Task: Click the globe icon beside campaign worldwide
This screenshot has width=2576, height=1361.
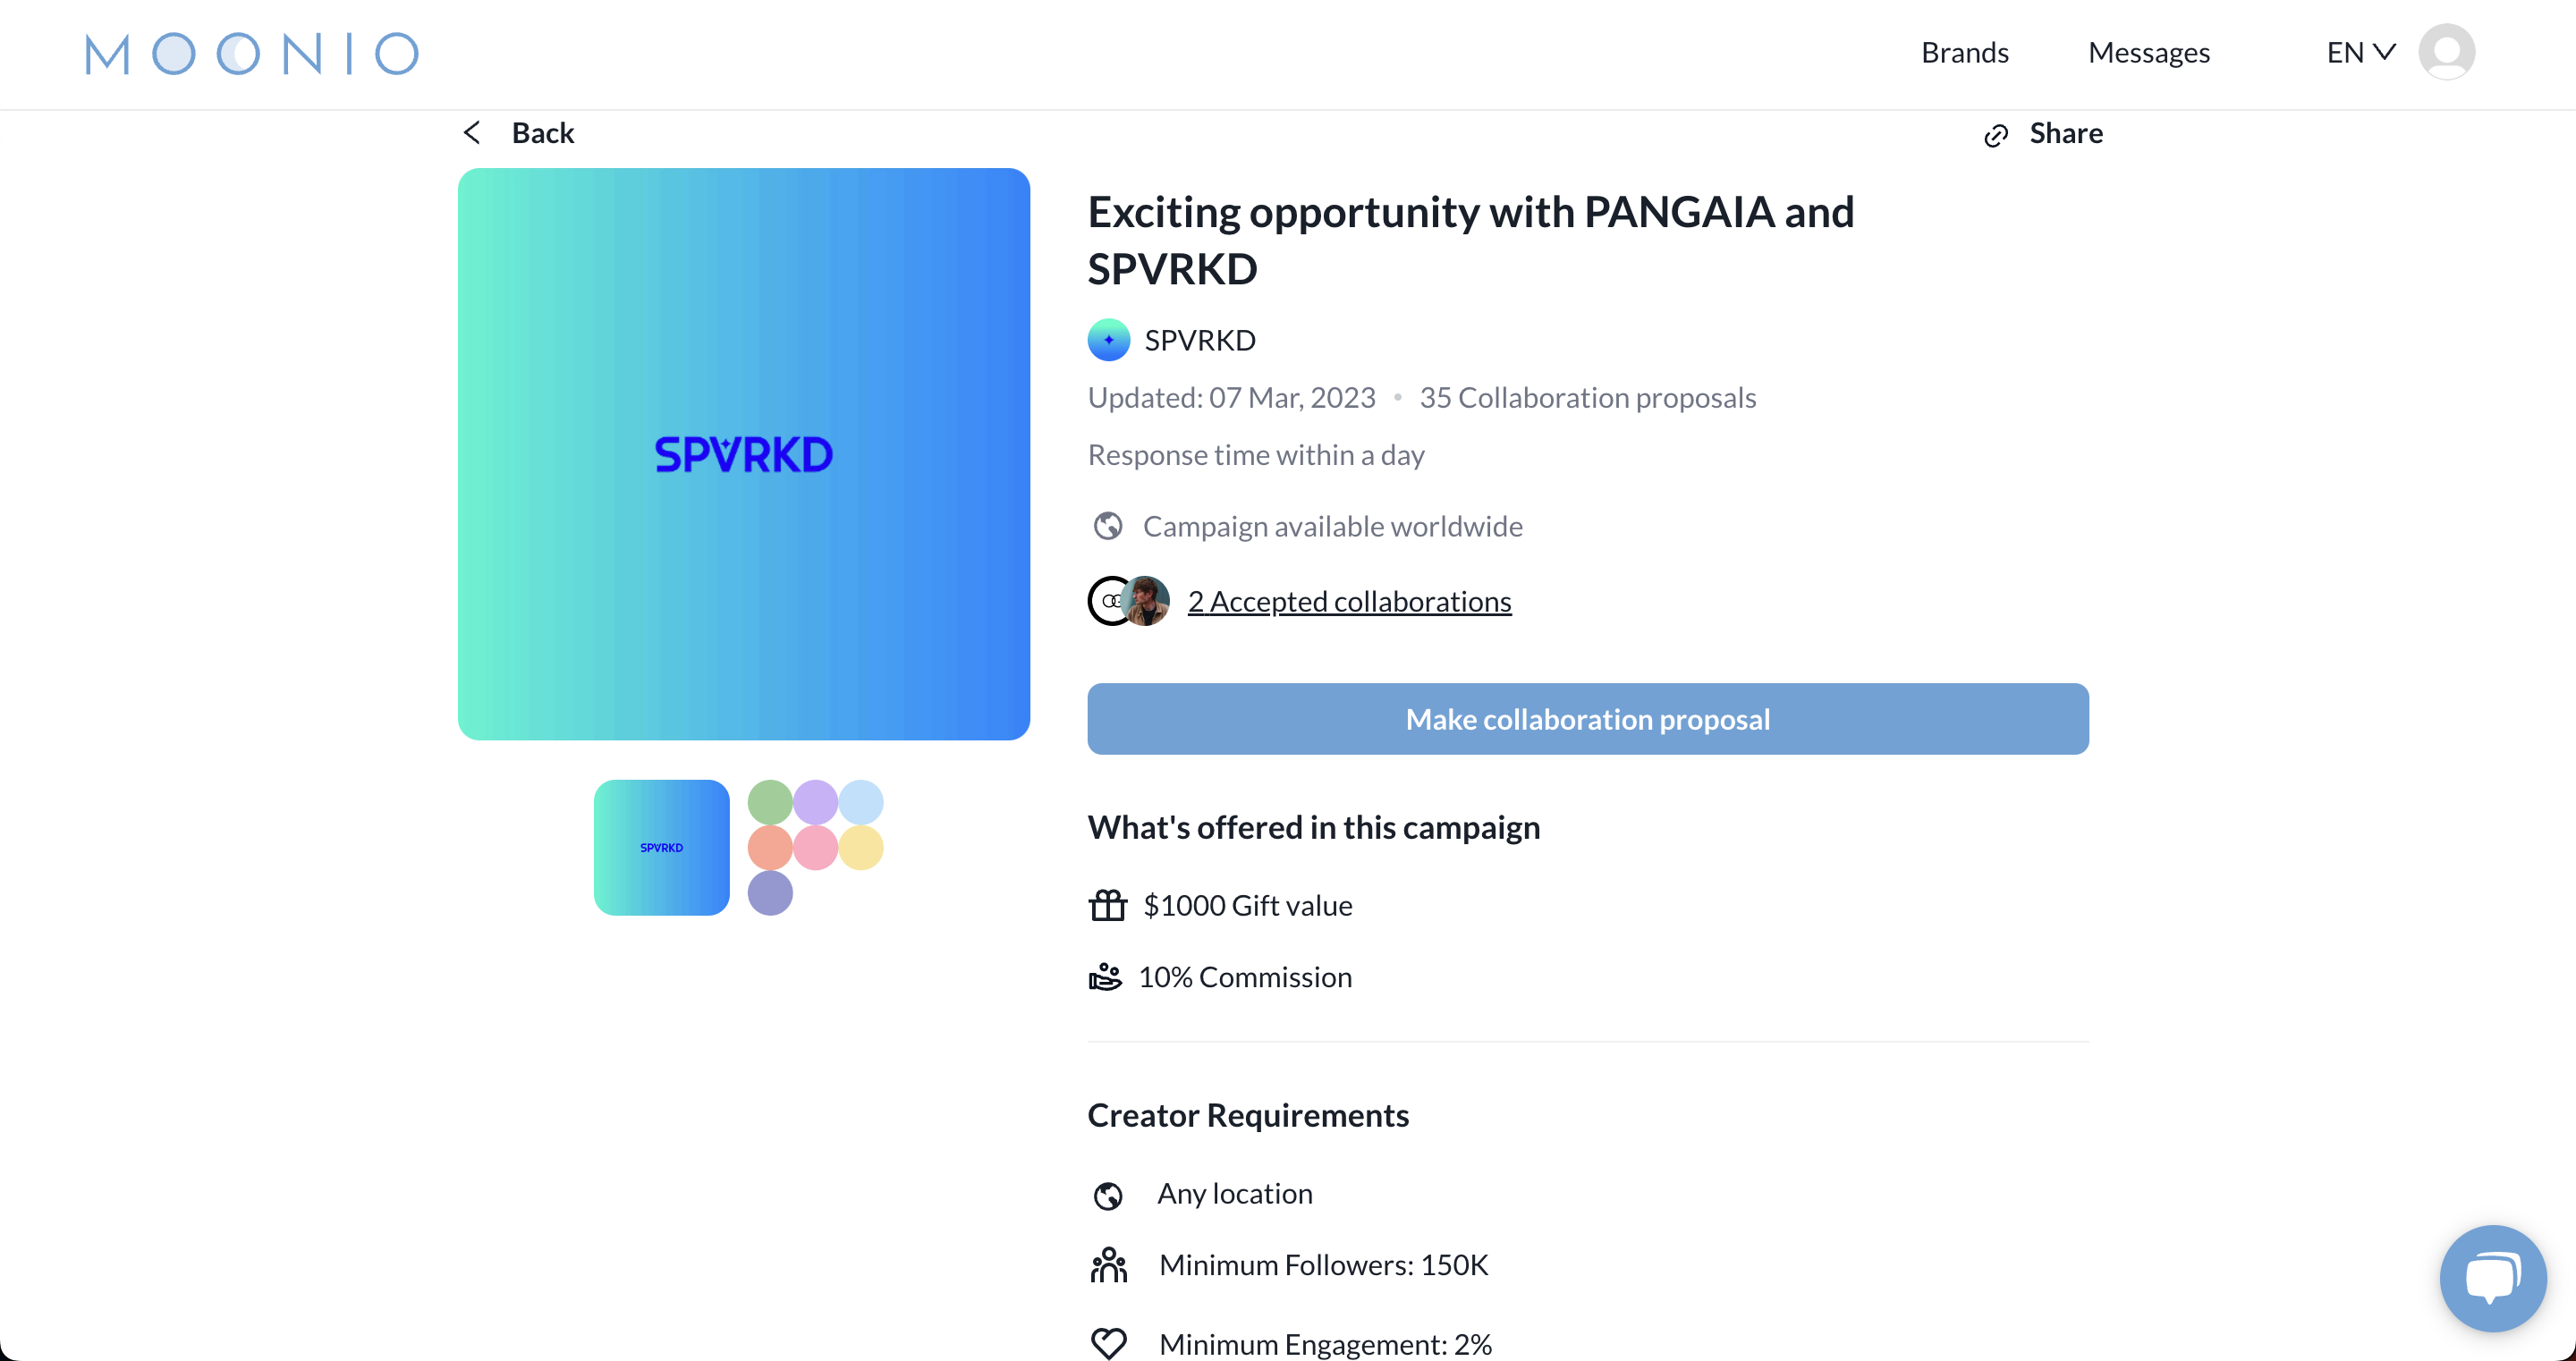Action: pyautogui.click(x=1108, y=526)
